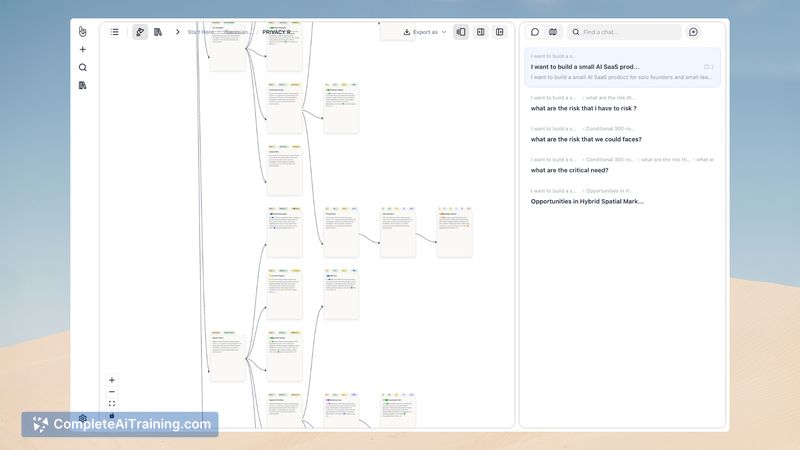
Task: Open chat 'Opportunities in Hybrid Spatial Mark...'
Action: 622,196
